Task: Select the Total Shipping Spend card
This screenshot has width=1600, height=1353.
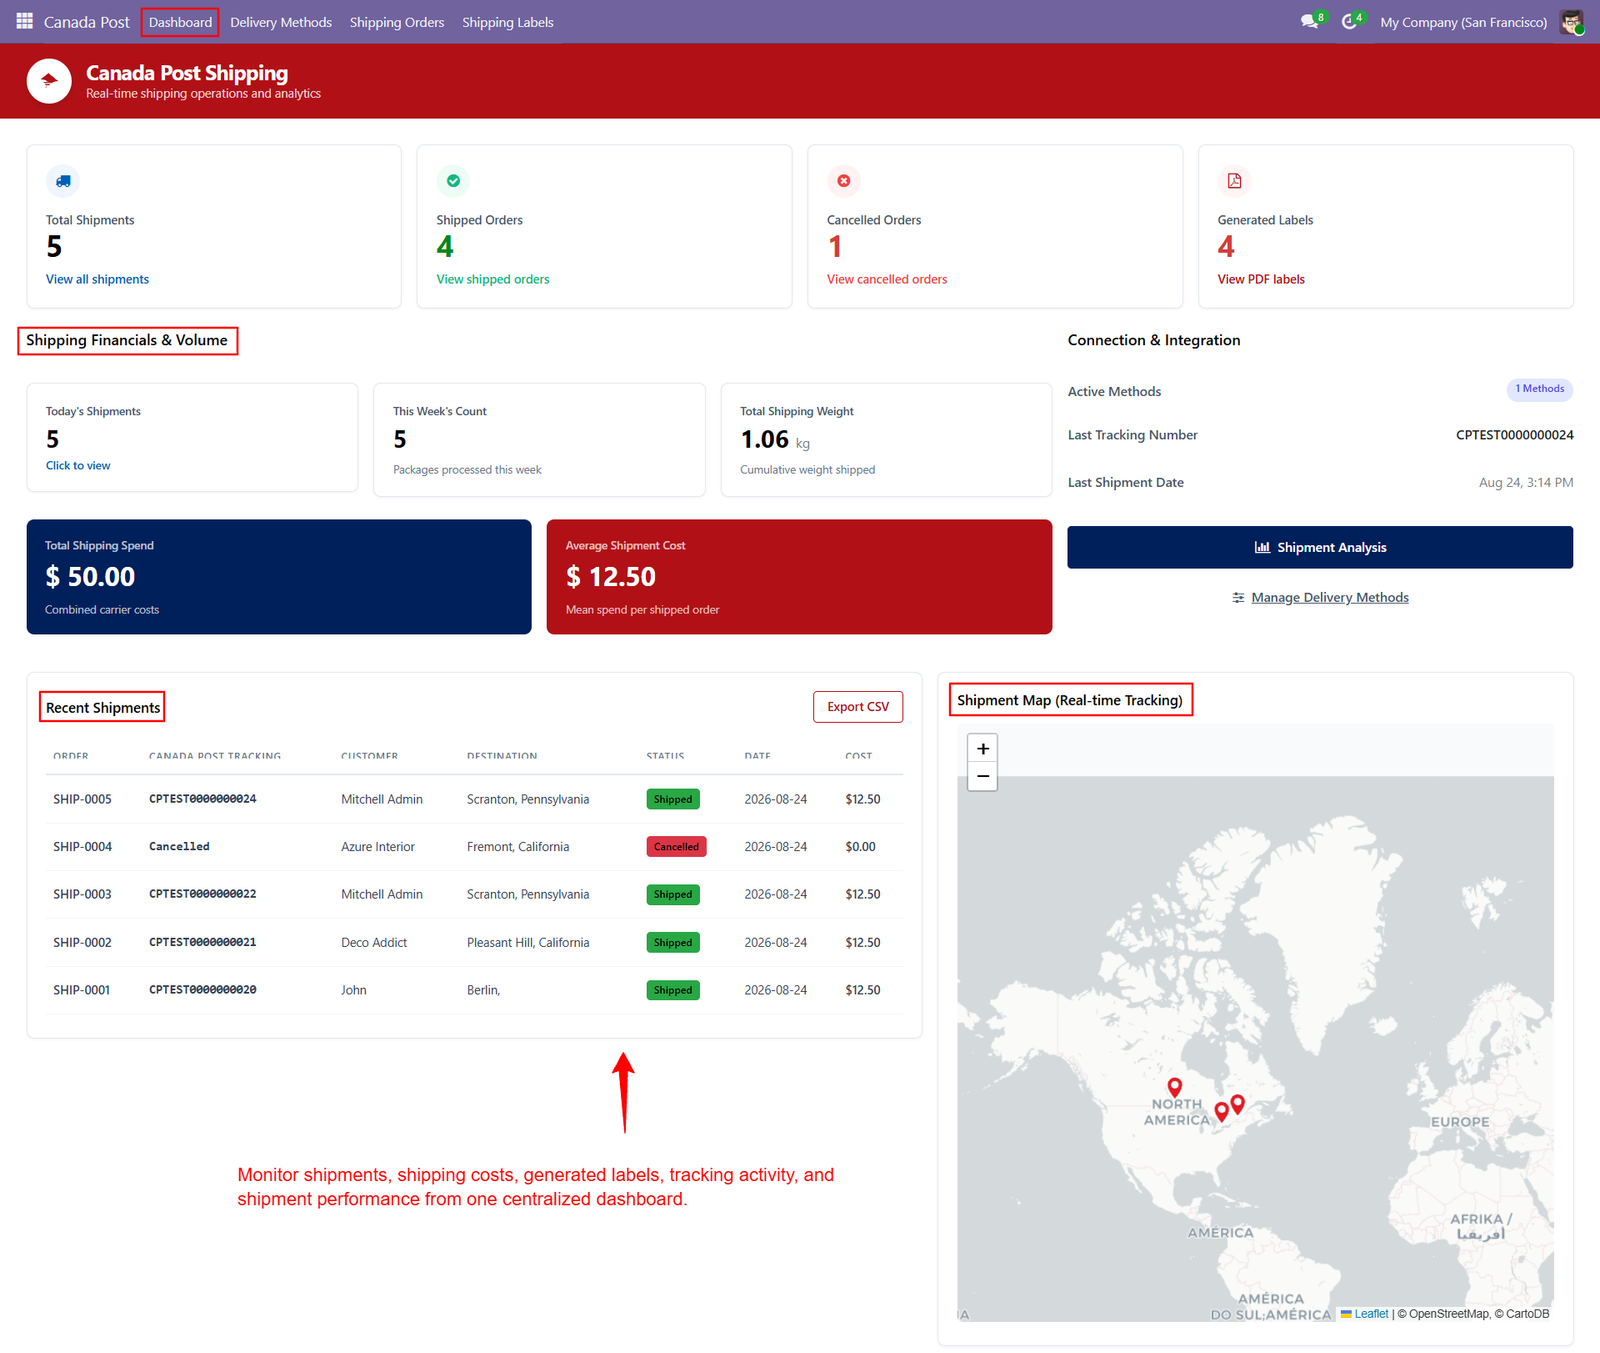Action: pos(279,577)
